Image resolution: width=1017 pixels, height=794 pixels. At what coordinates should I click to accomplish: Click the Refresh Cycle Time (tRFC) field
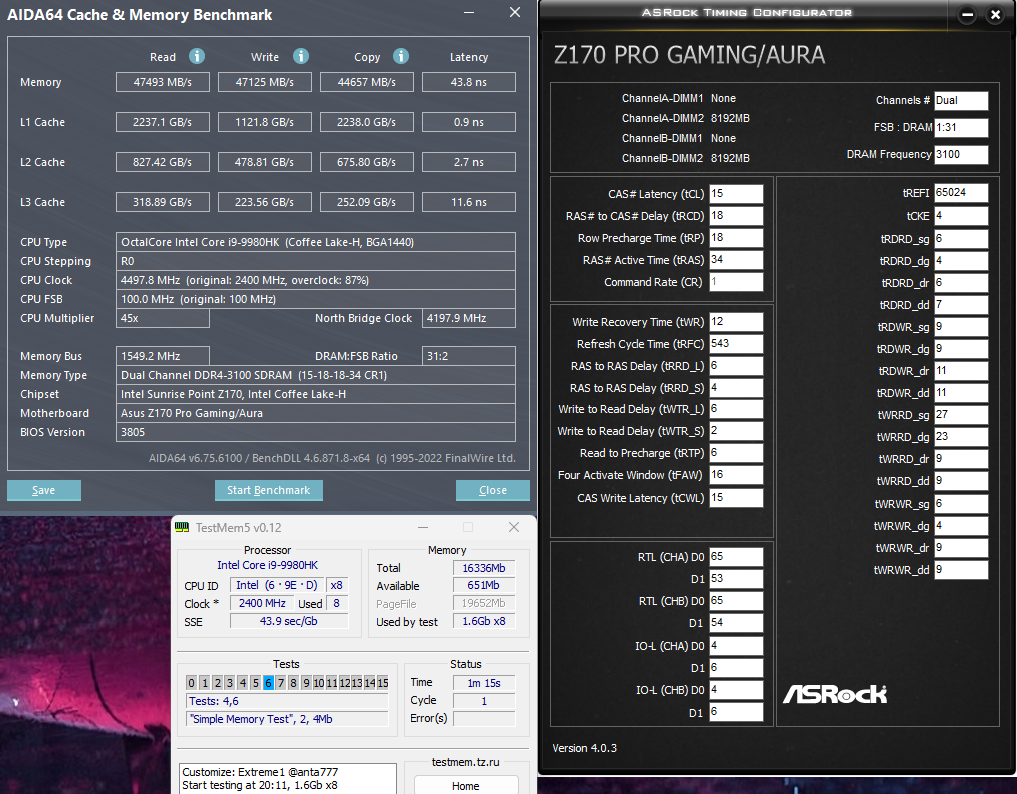coord(736,344)
